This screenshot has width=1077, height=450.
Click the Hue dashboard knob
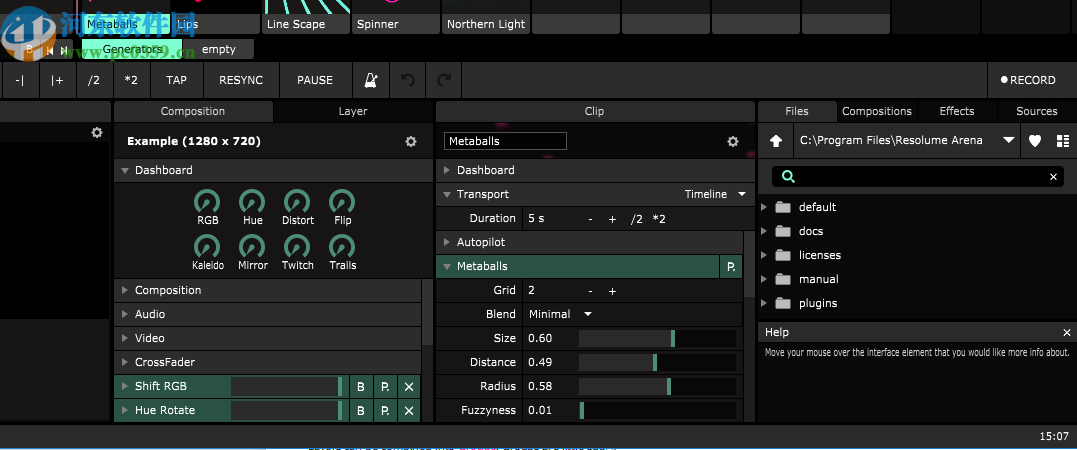(x=252, y=201)
